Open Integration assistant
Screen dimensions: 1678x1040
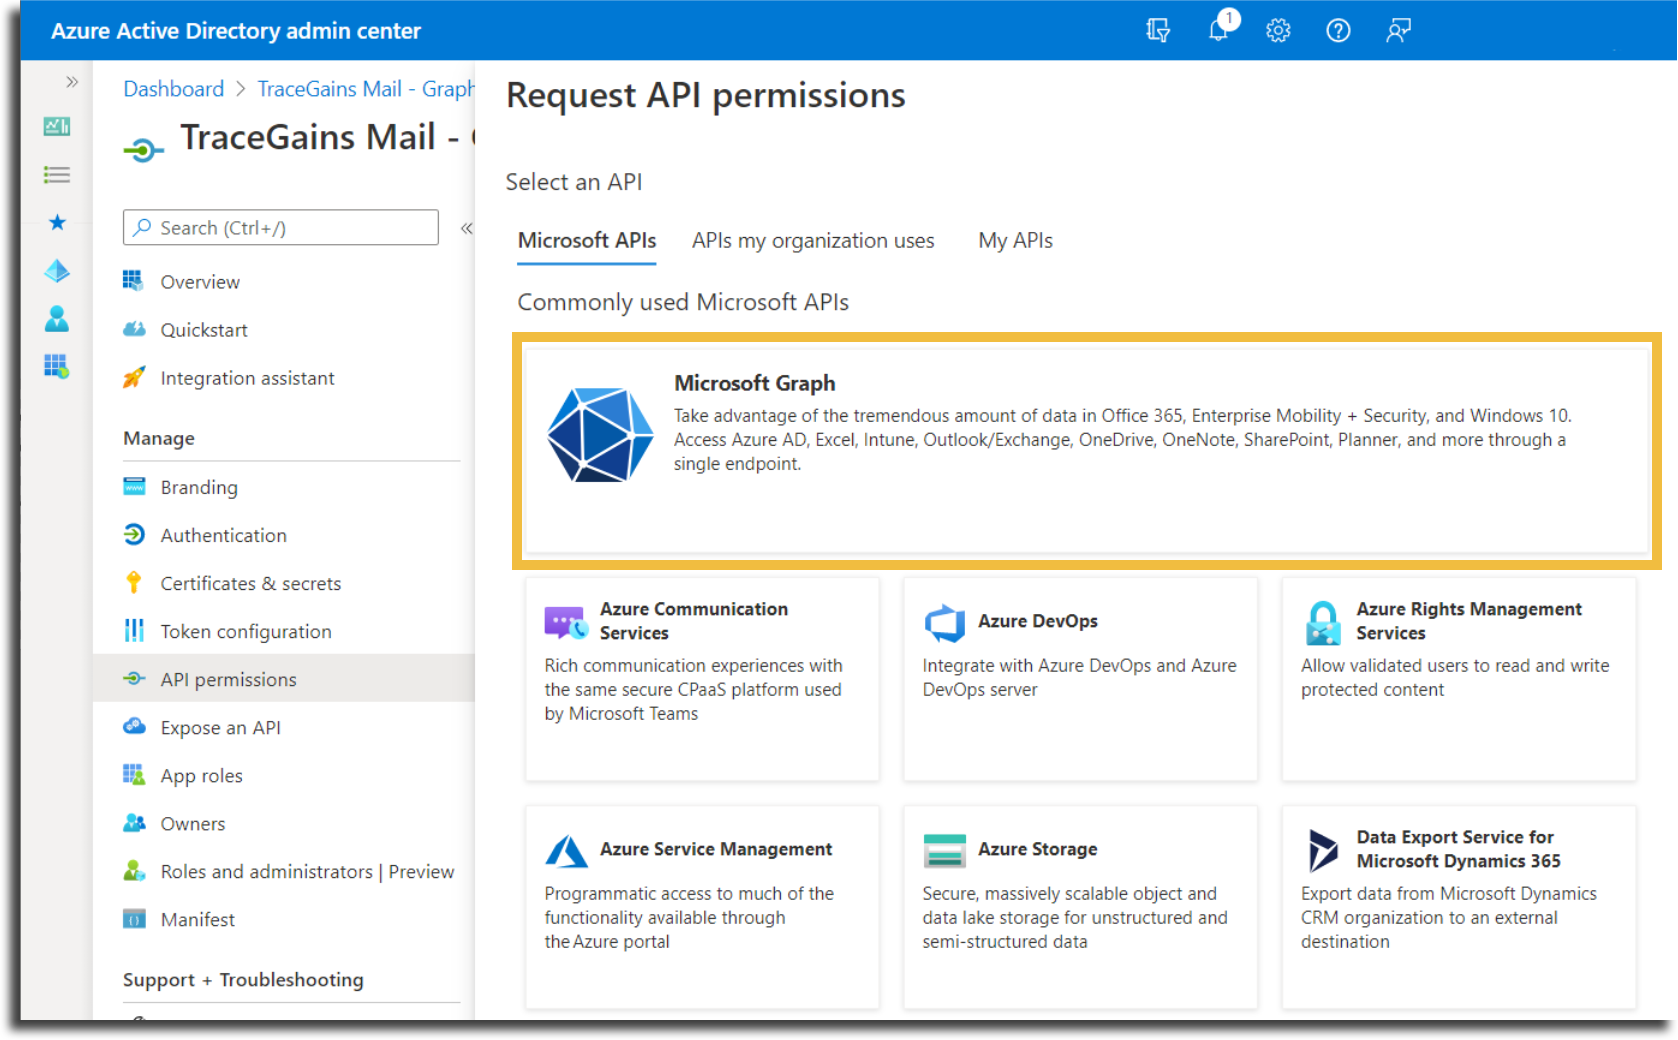247,378
